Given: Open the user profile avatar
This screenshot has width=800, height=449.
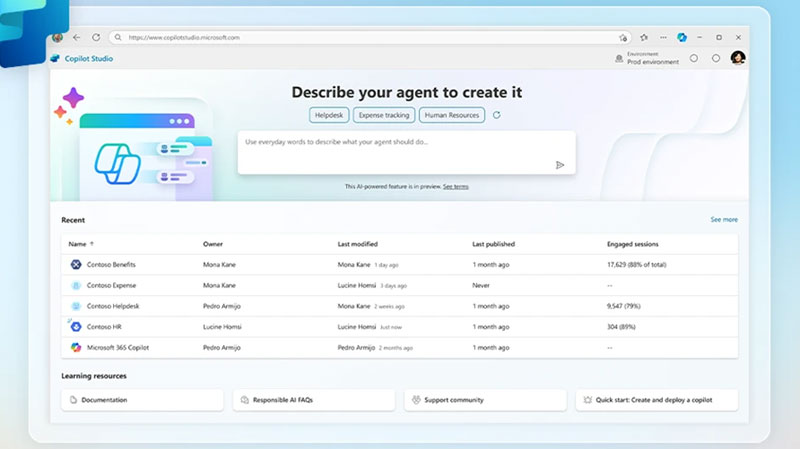Looking at the screenshot, I should [x=738, y=58].
